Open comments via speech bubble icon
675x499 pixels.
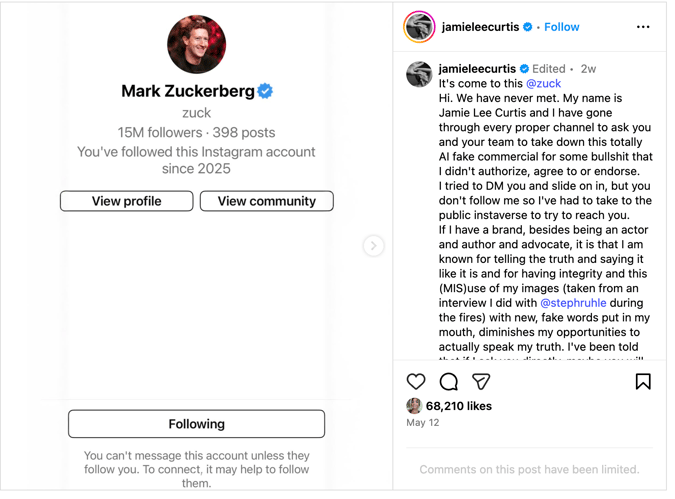(x=449, y=381)
